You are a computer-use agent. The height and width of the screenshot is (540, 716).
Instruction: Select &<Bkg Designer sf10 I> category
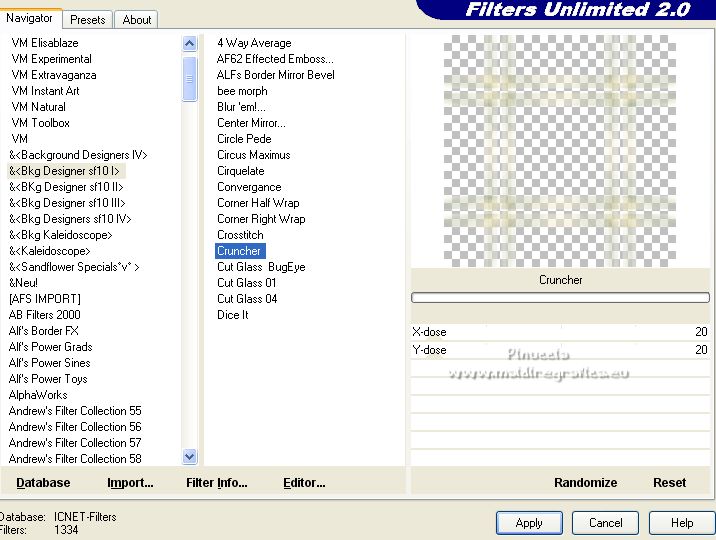(x=64, y=171)
